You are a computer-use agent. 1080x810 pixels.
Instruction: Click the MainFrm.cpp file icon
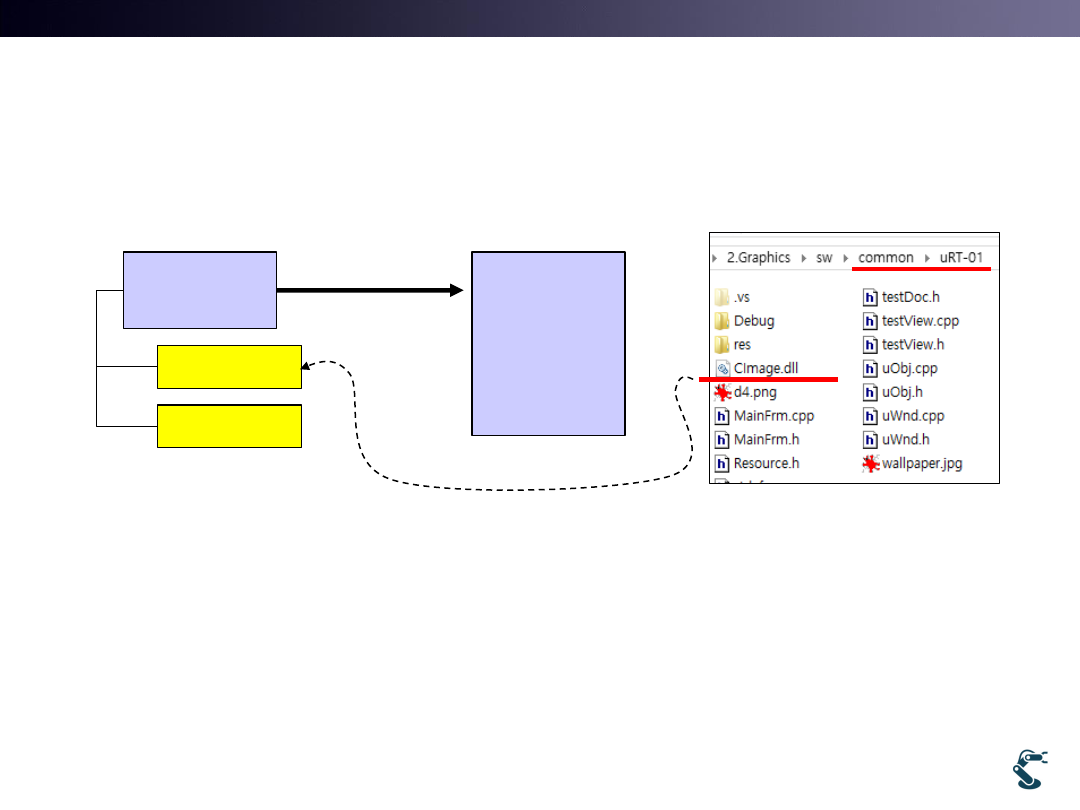[x=724, y=416]
